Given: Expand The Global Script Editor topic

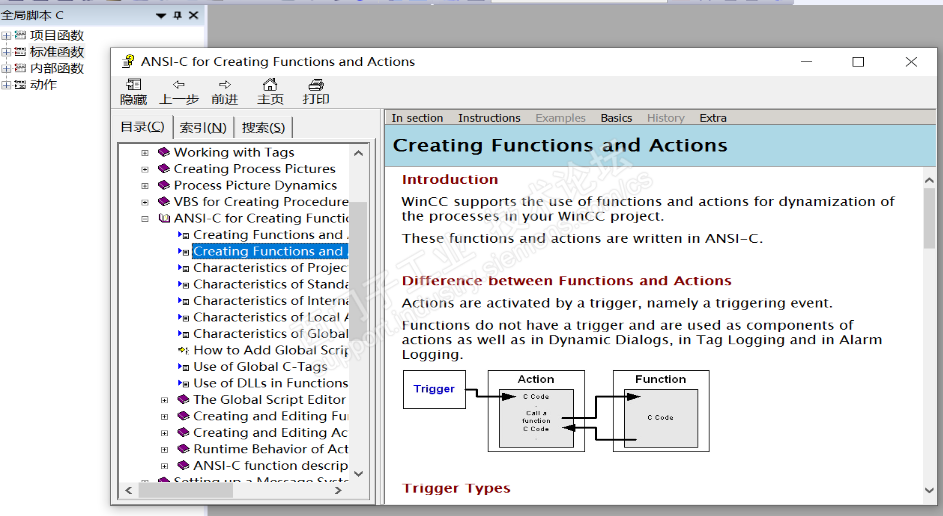Looking at the screenshot, I should click(x=164, y=400).
